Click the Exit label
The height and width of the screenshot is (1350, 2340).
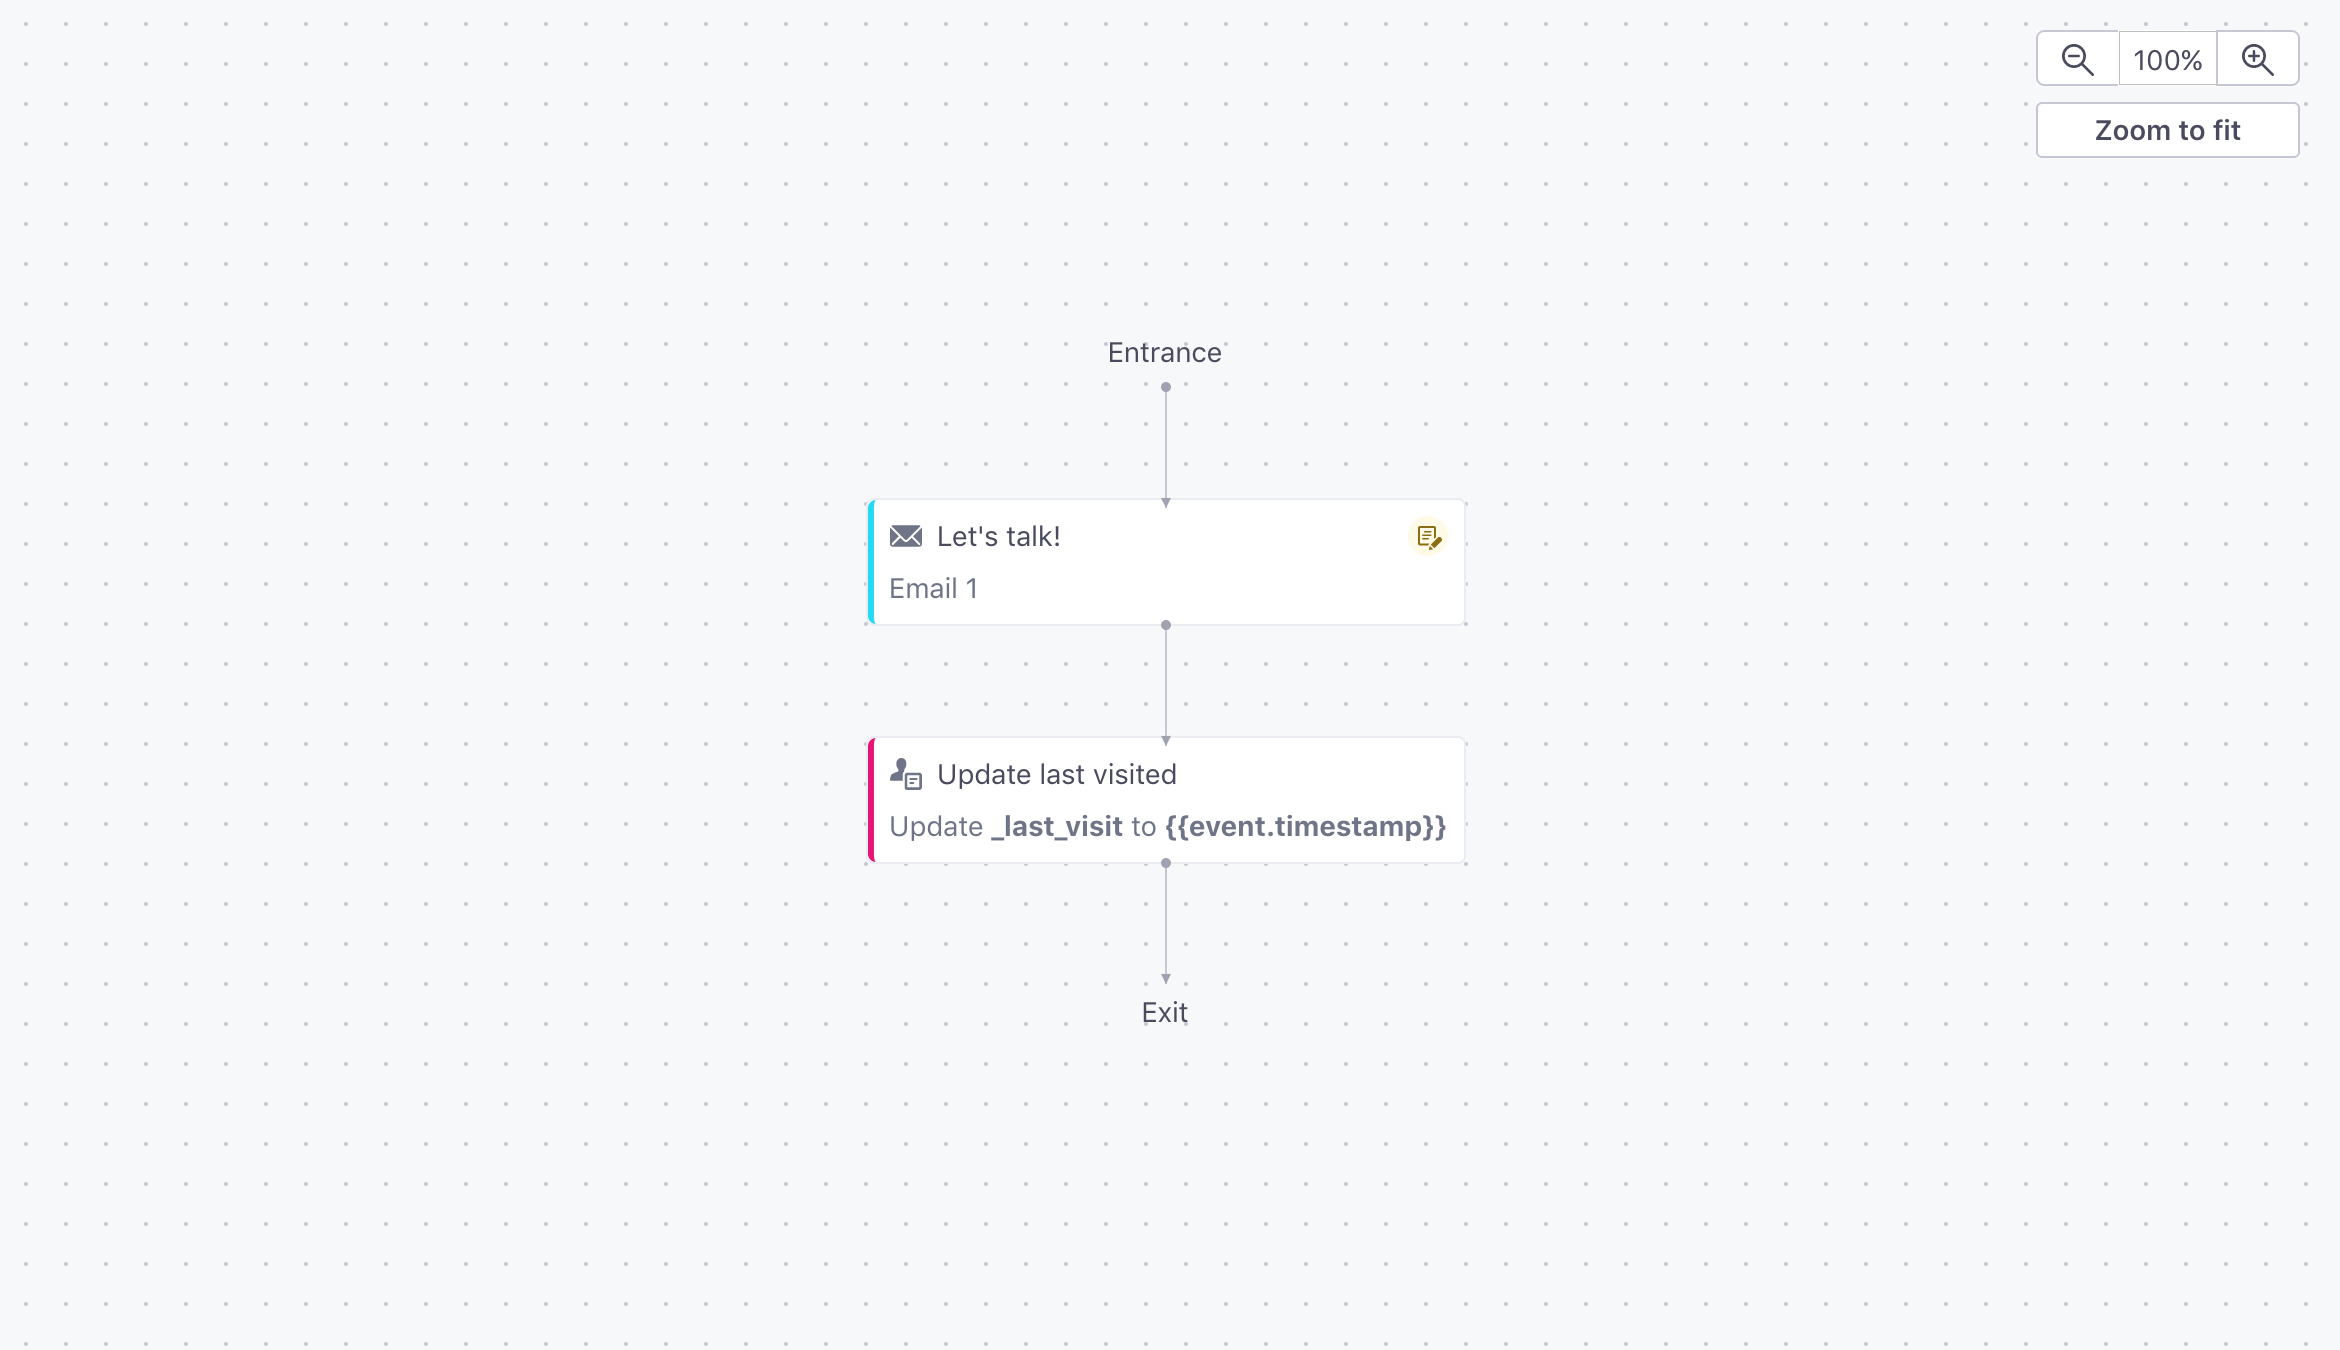click(1165, 1012)
